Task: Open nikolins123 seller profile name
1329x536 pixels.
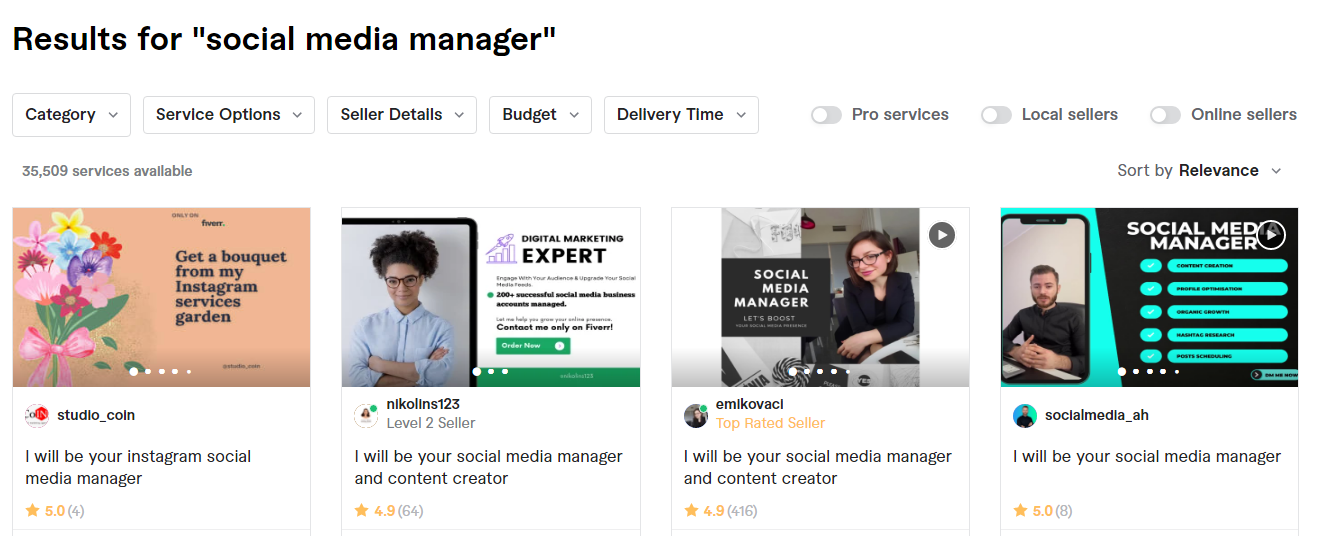Action: click(x=423, y=404)
